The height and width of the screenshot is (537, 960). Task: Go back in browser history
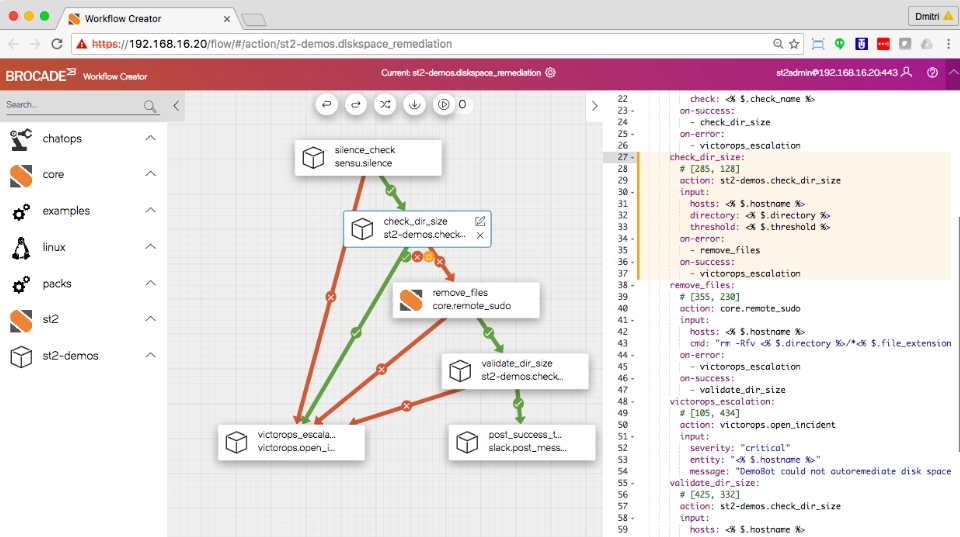point(13,44)
